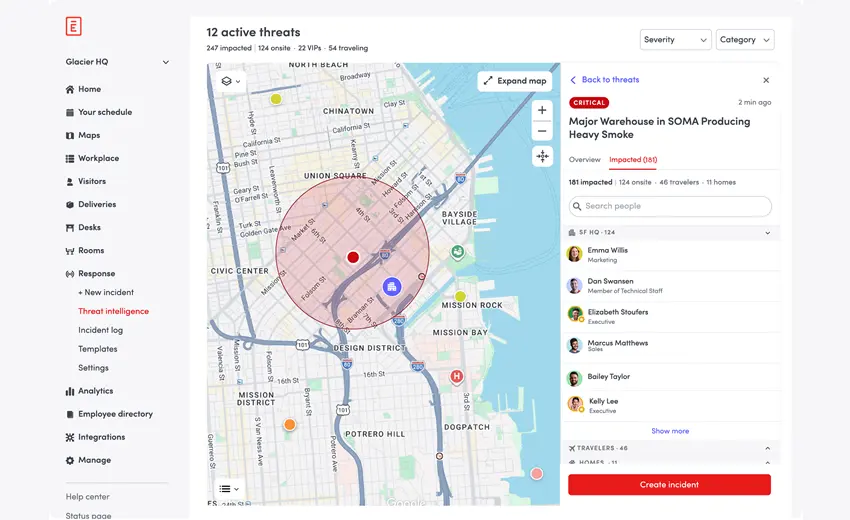Click the Expand map button
Viewport: 850px width, 520px height.
(x=514, y=81)
